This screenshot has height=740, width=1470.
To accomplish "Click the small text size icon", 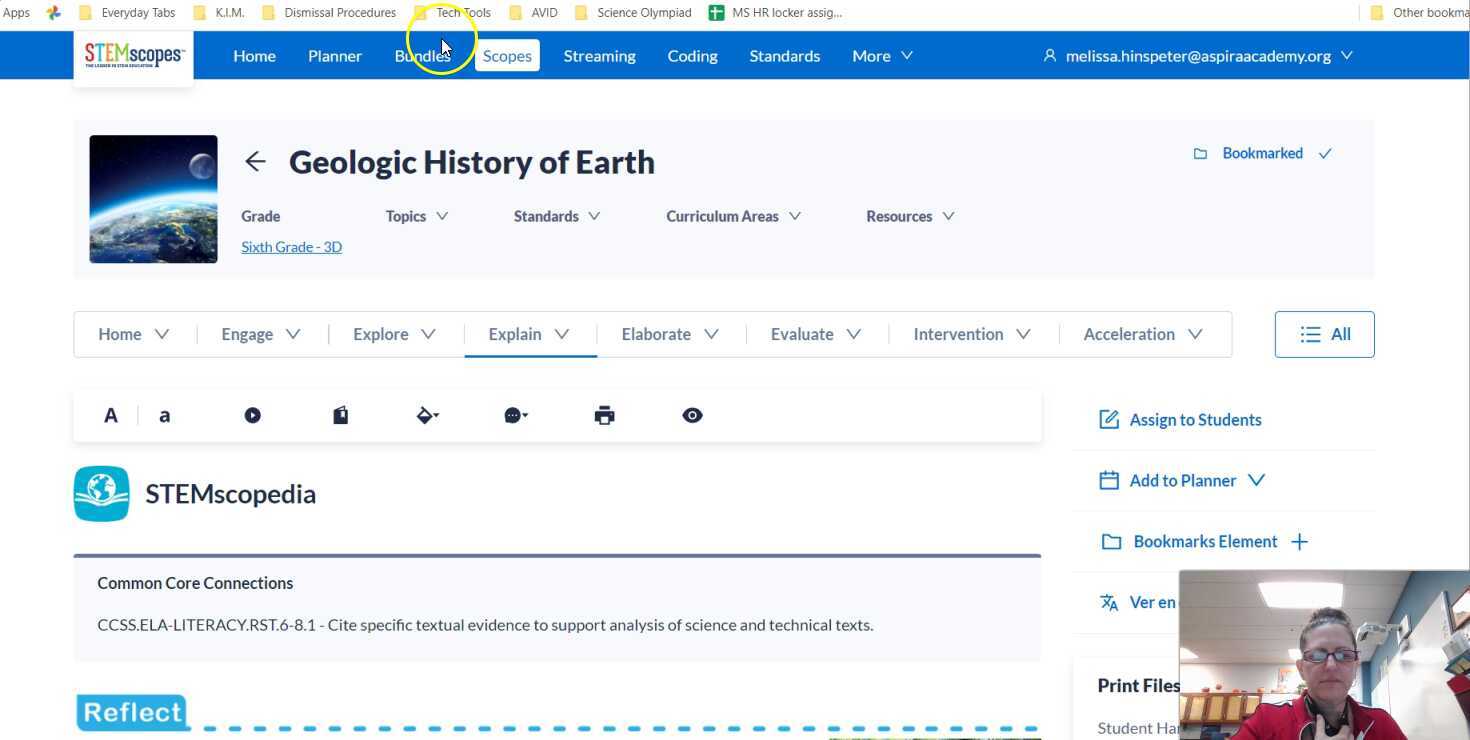I will (x=164, y=415).
